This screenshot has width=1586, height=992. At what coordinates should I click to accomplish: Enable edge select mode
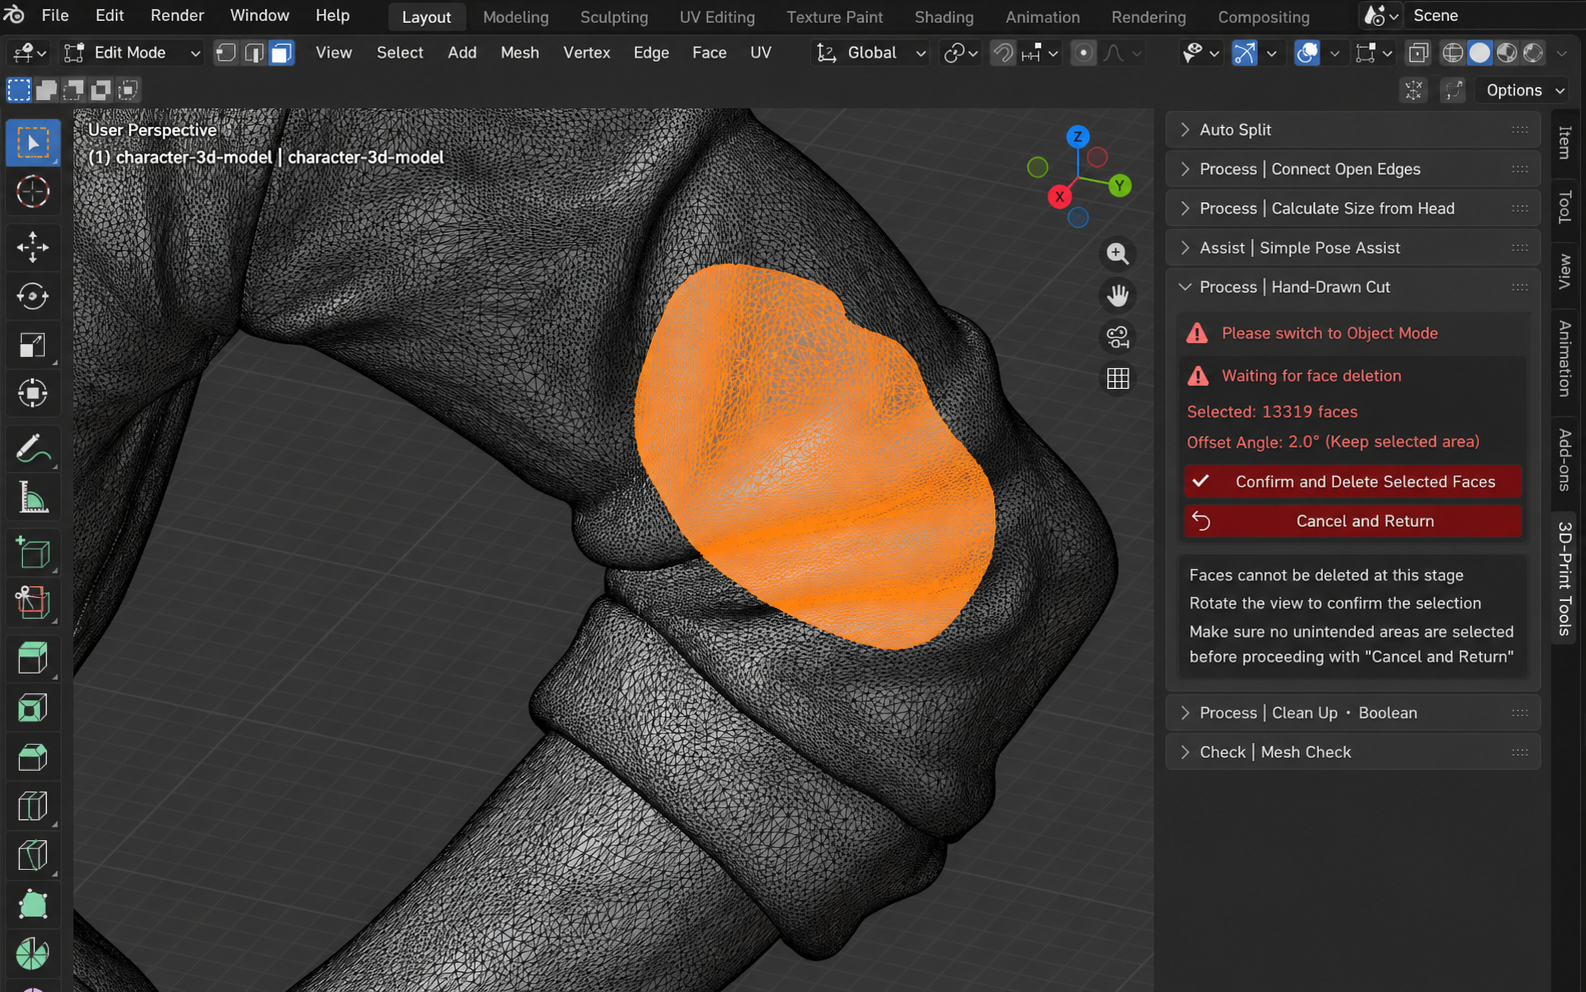pyautogui.click(x=254, y=53)
